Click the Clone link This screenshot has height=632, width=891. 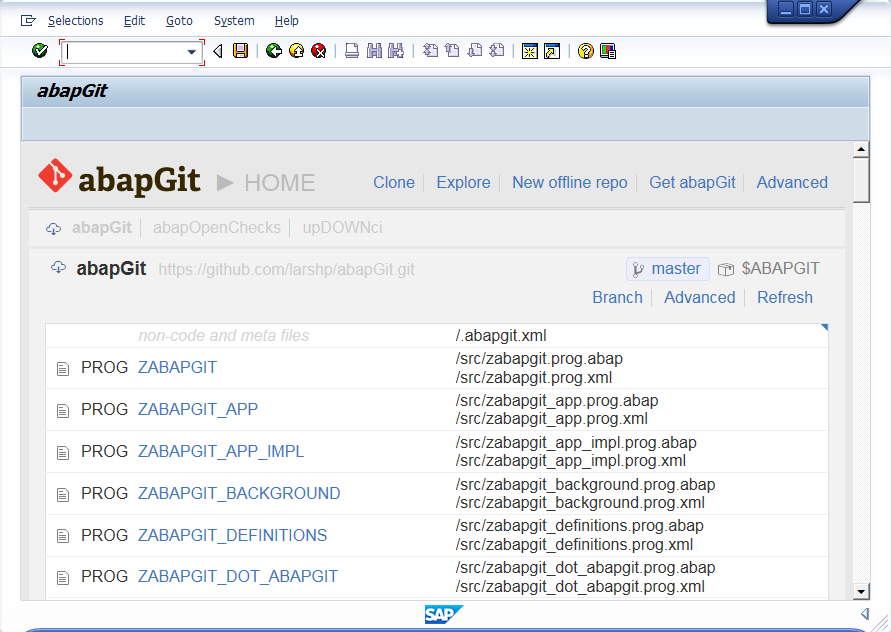pyautogui.click(x=394, y=182)
